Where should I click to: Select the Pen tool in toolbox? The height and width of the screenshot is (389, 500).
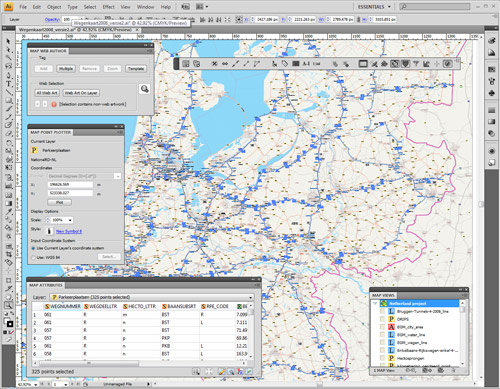click(9, 75)
